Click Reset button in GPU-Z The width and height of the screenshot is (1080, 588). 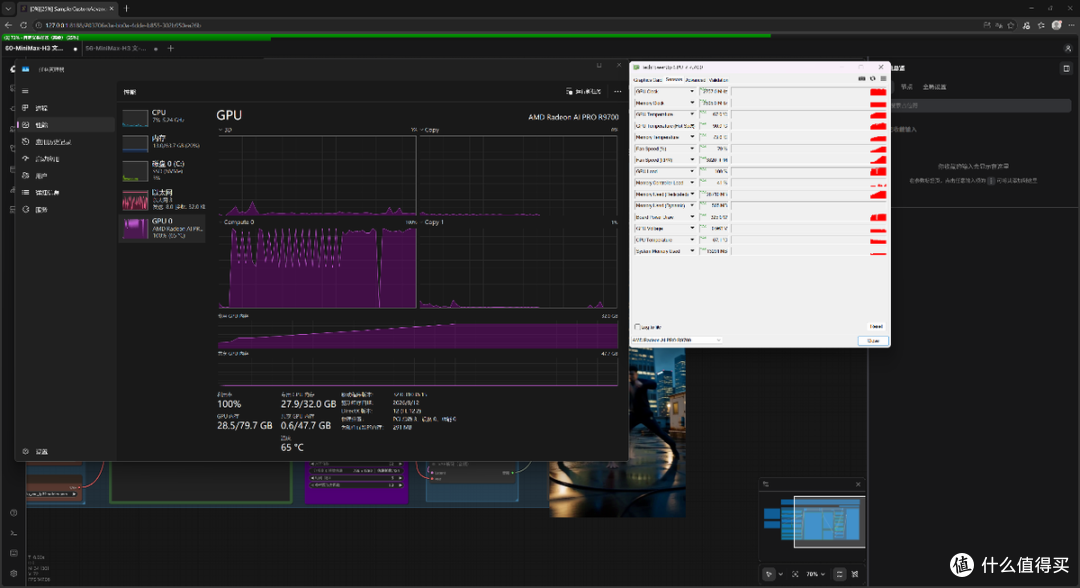[875, 326]
